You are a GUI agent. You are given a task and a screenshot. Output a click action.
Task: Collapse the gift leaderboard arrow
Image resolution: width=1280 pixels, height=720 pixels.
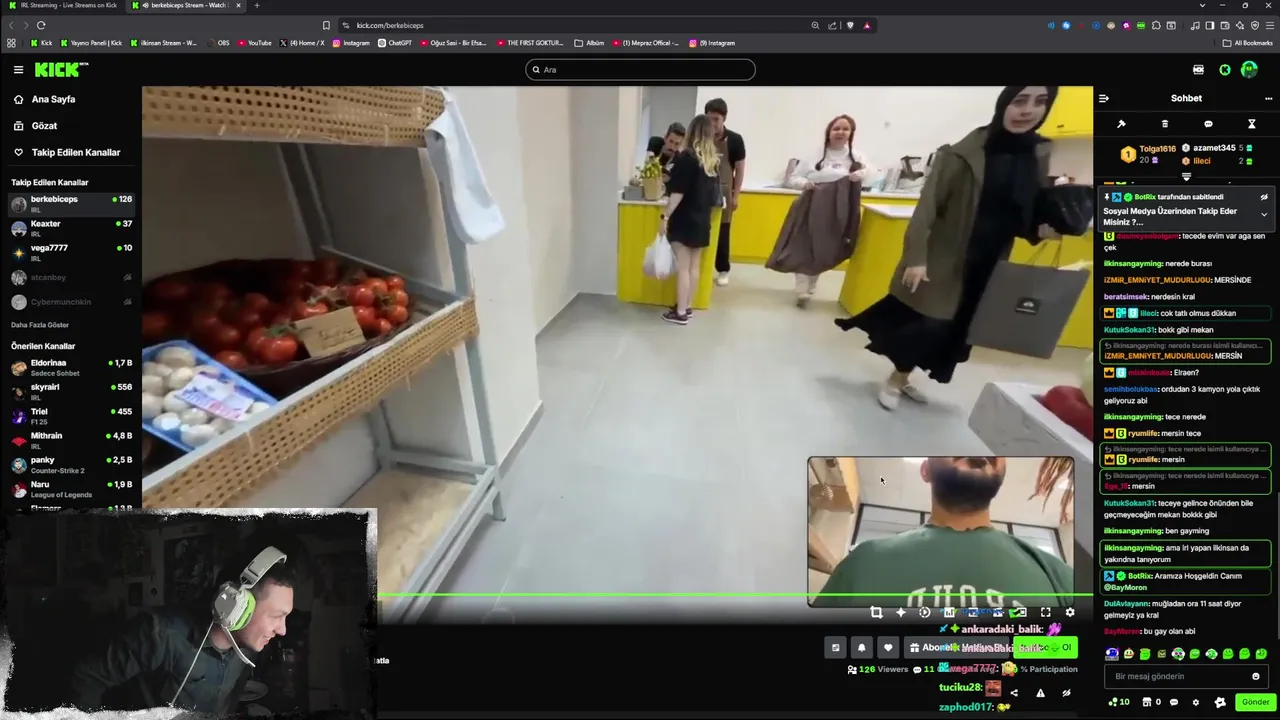click(x=1186, y=177)
